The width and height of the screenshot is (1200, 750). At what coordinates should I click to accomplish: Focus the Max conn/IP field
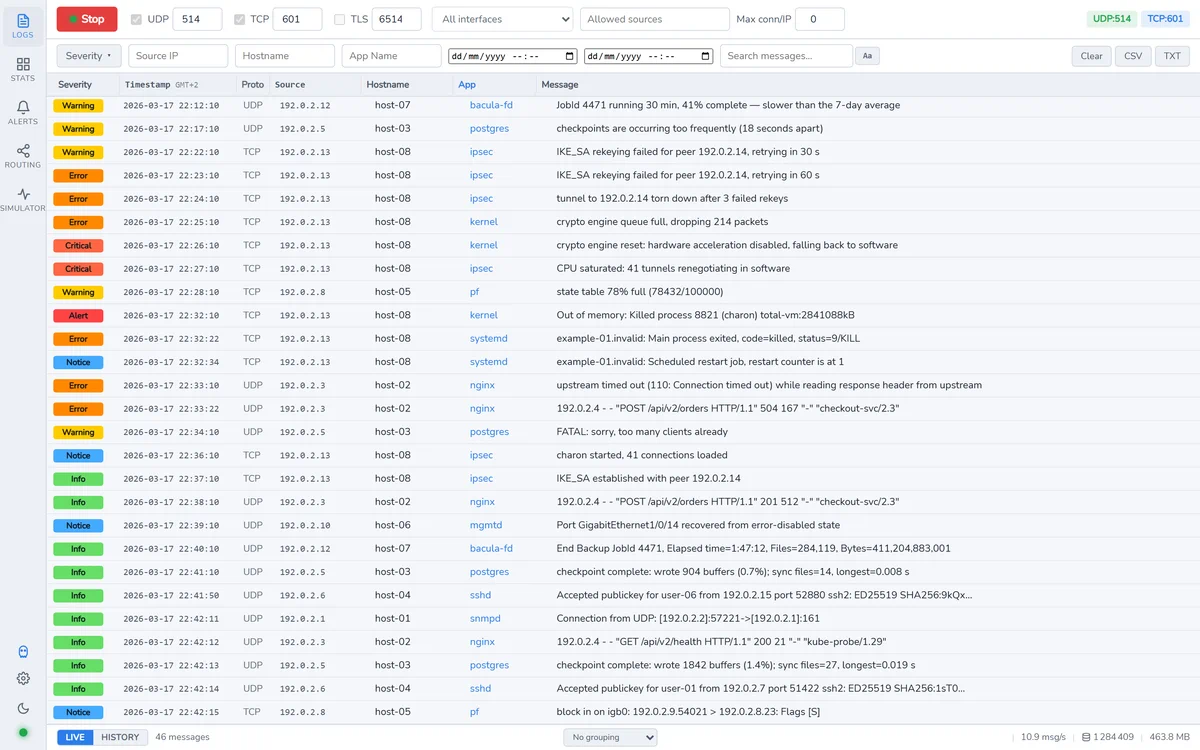(819, 19)
